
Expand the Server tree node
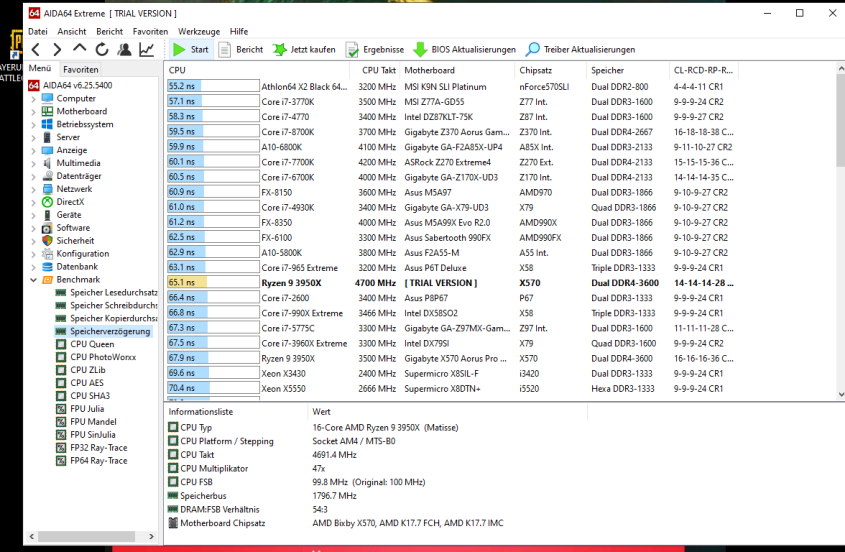click(x=33, y=137)
